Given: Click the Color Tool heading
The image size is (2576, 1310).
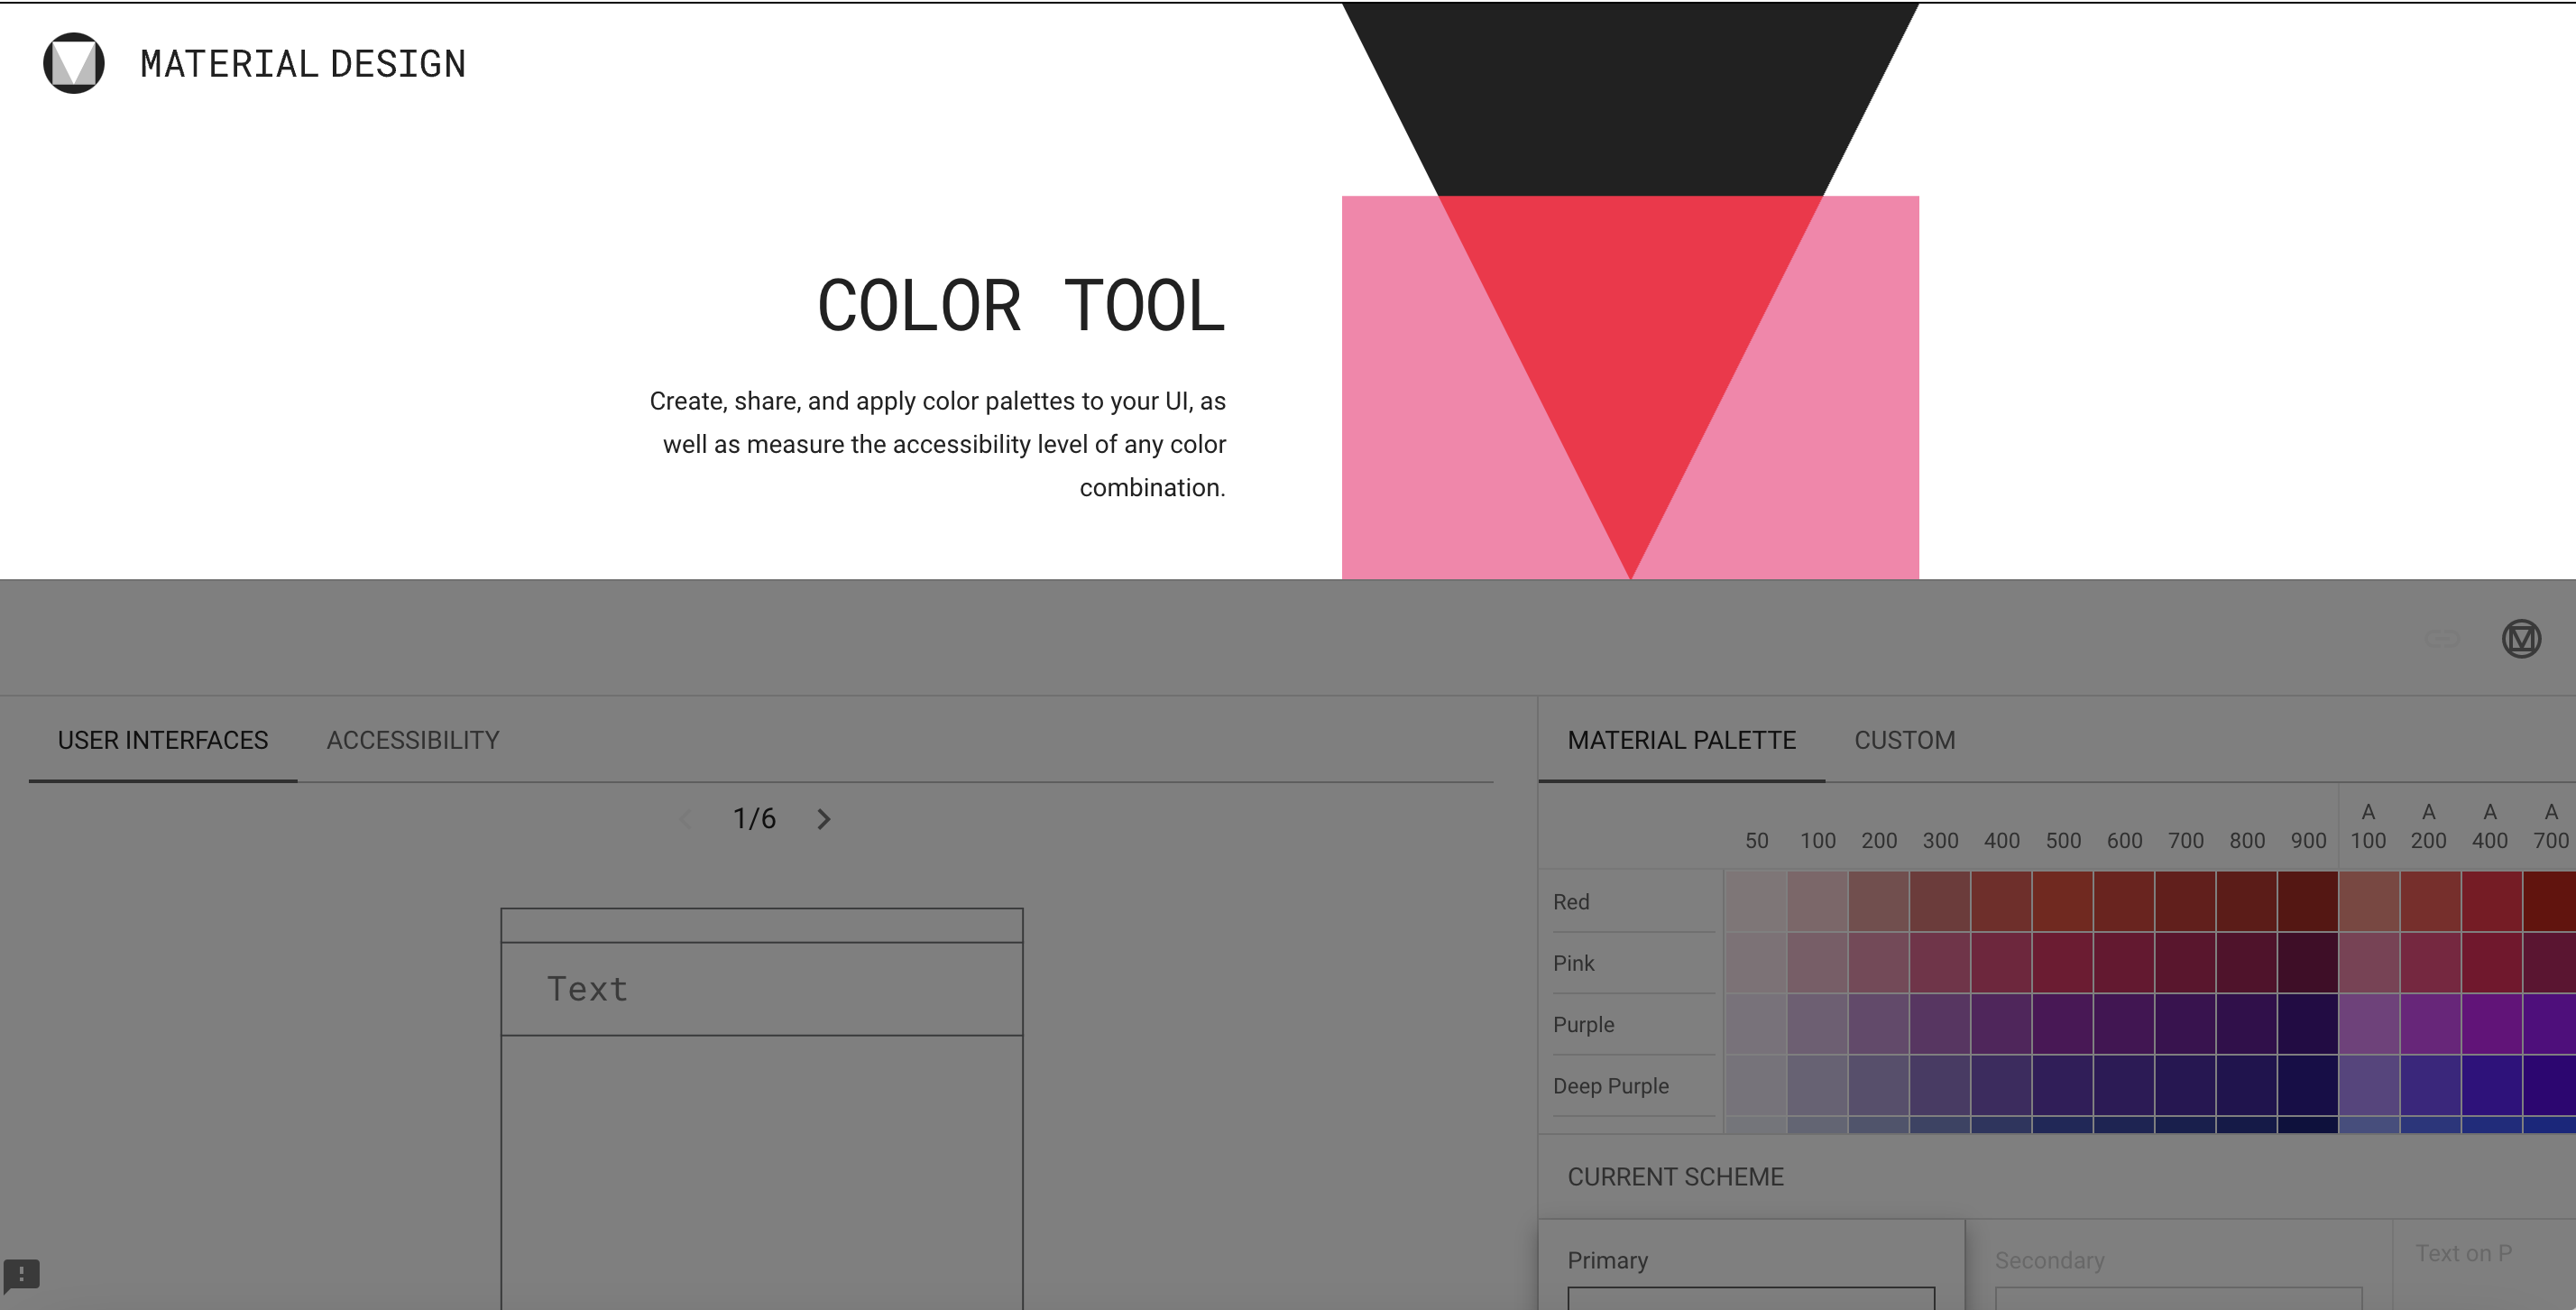Looking at the screenshot, I should [1021, 306].
